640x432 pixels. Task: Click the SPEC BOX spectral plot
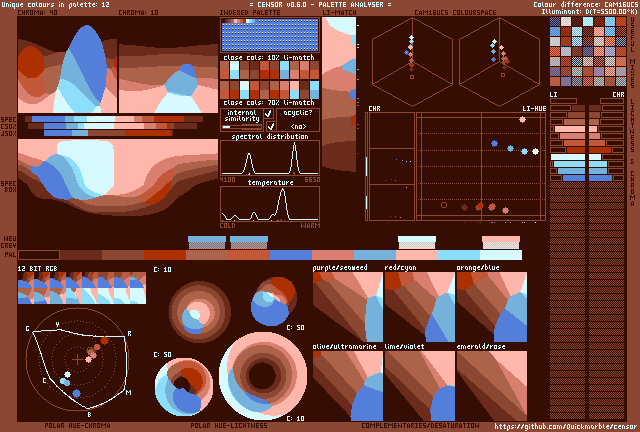(x=118, y=177)
